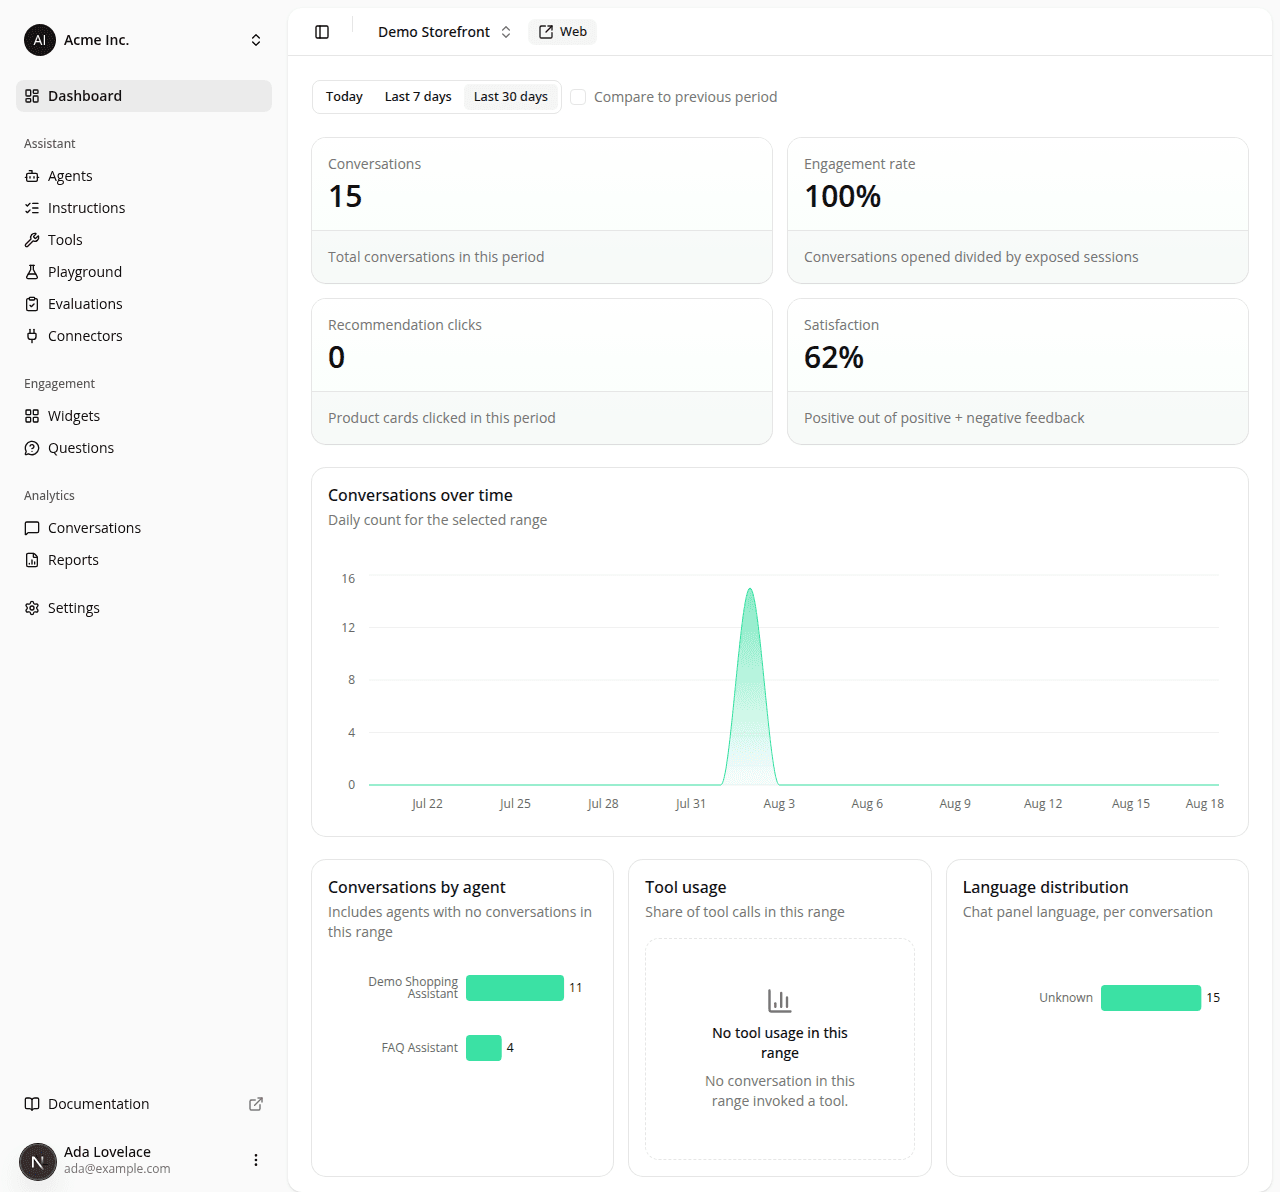Click the Questions help-circle icon

tap(32, 448)
